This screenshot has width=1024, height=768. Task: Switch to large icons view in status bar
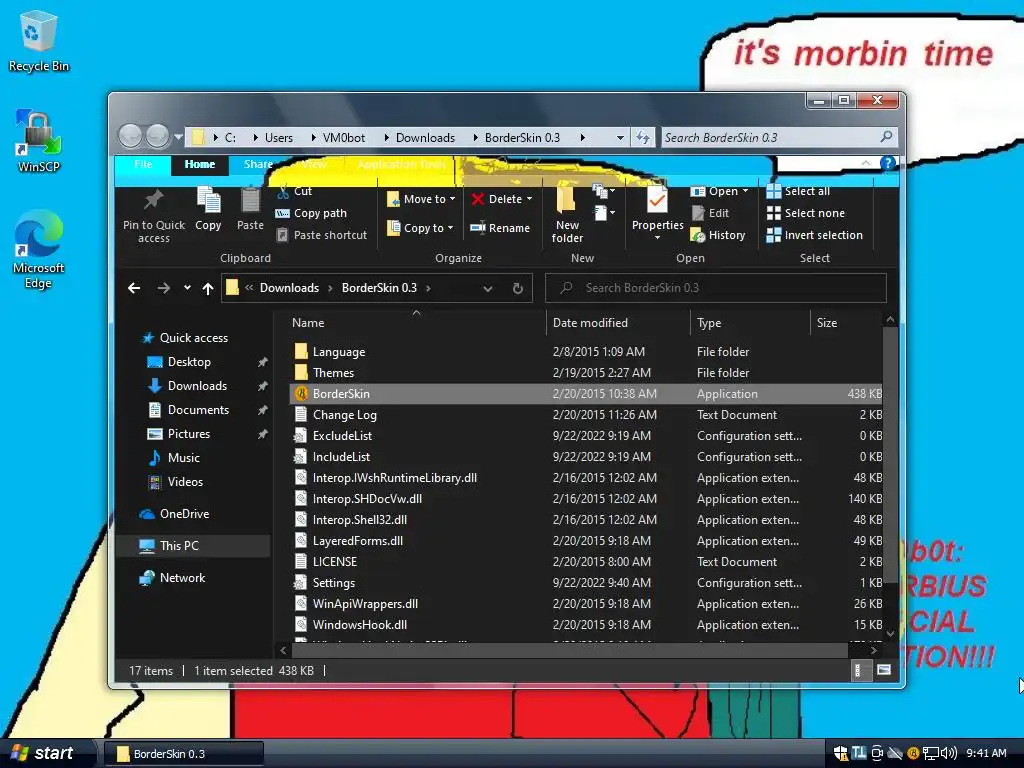(x=884, y=670)
